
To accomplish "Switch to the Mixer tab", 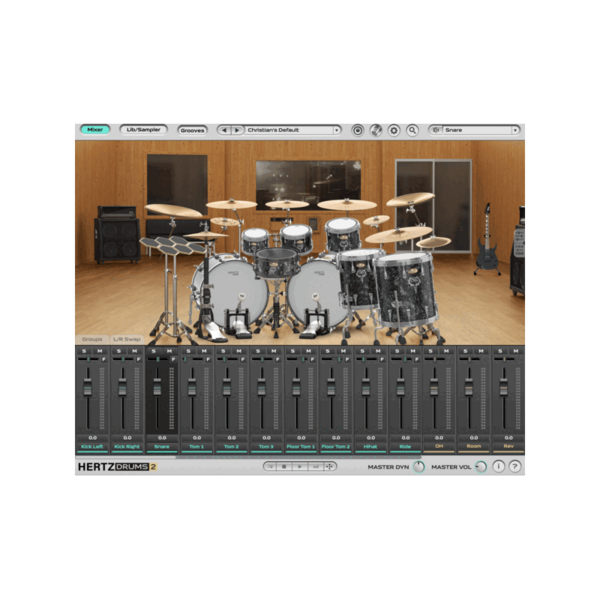I will pos(95,130).
